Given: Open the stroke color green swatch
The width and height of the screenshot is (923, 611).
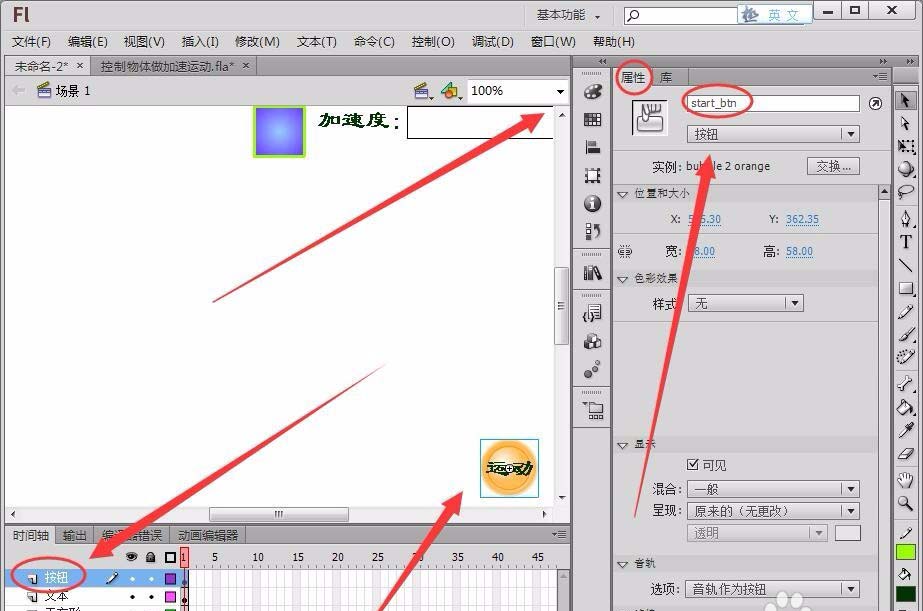Looking at the screenshot, I should click(905, 552).
